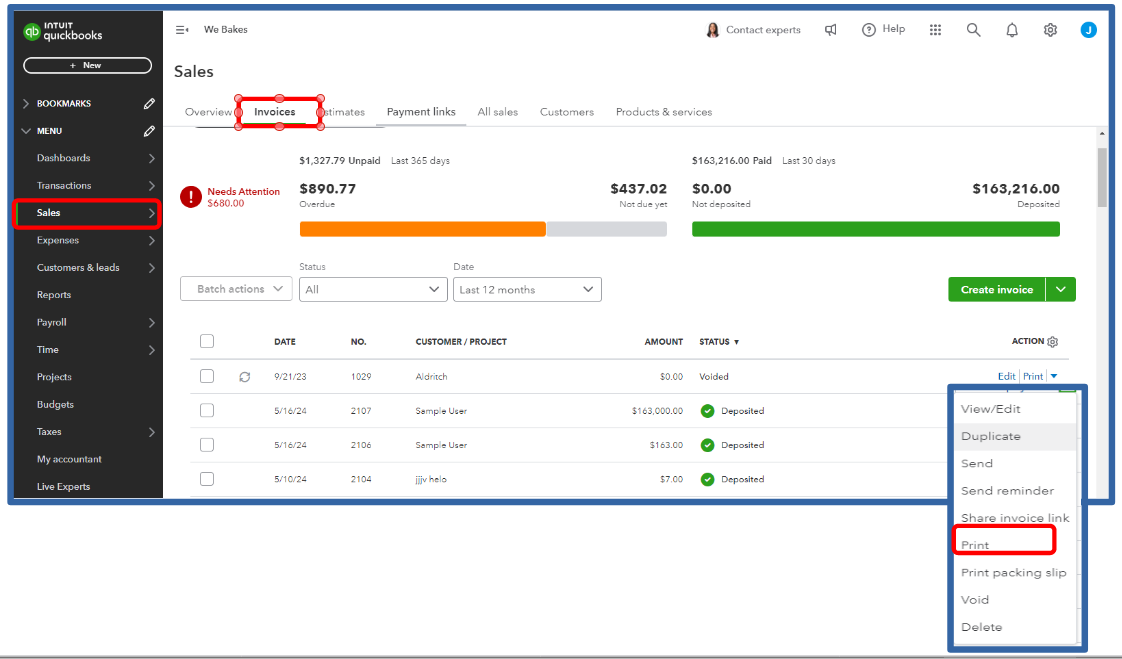Click the pencil icon next to BOOKMARKS
Image resolution: width=1122 pixels, height=659 pixels.
click(x=148, y=103)
